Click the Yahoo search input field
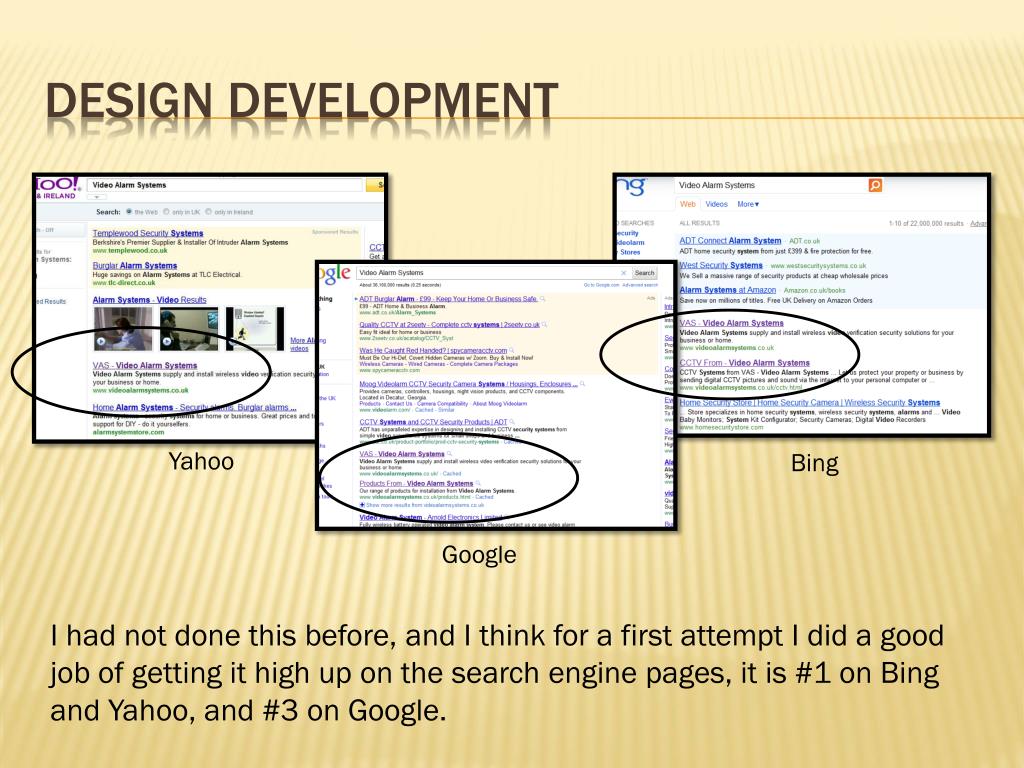 click(225, 185)
